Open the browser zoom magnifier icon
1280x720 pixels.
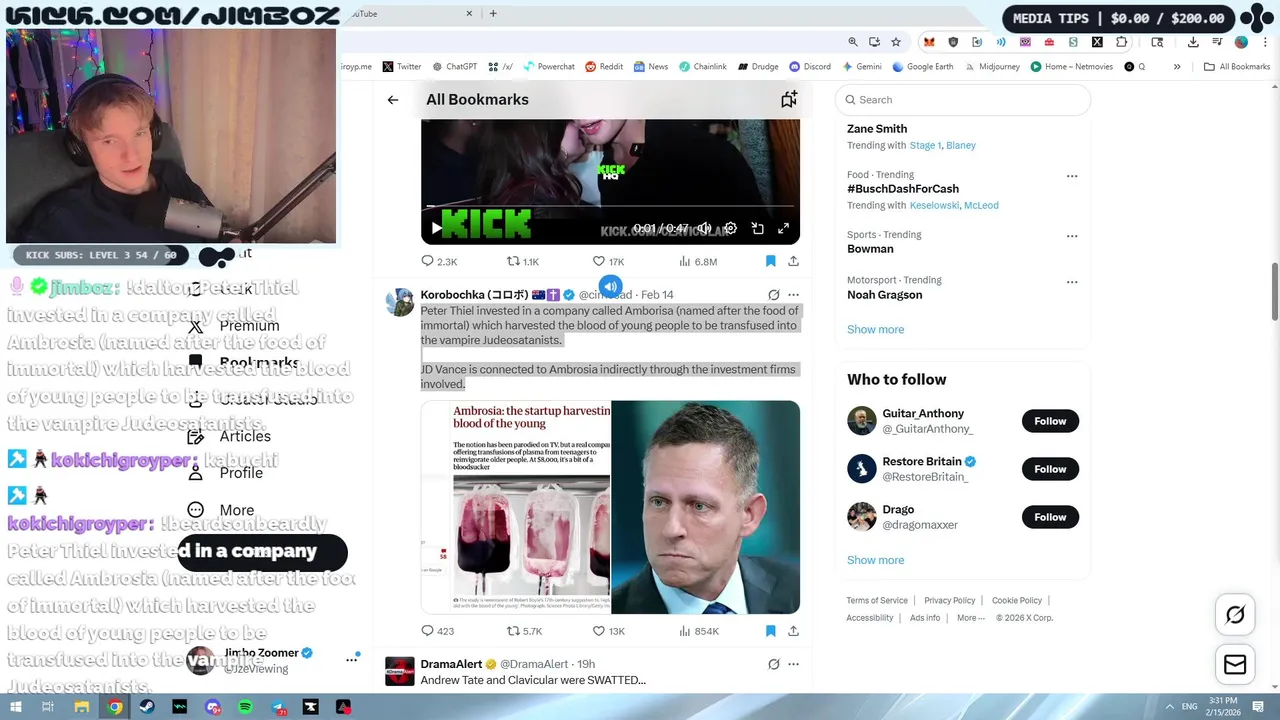853,42
